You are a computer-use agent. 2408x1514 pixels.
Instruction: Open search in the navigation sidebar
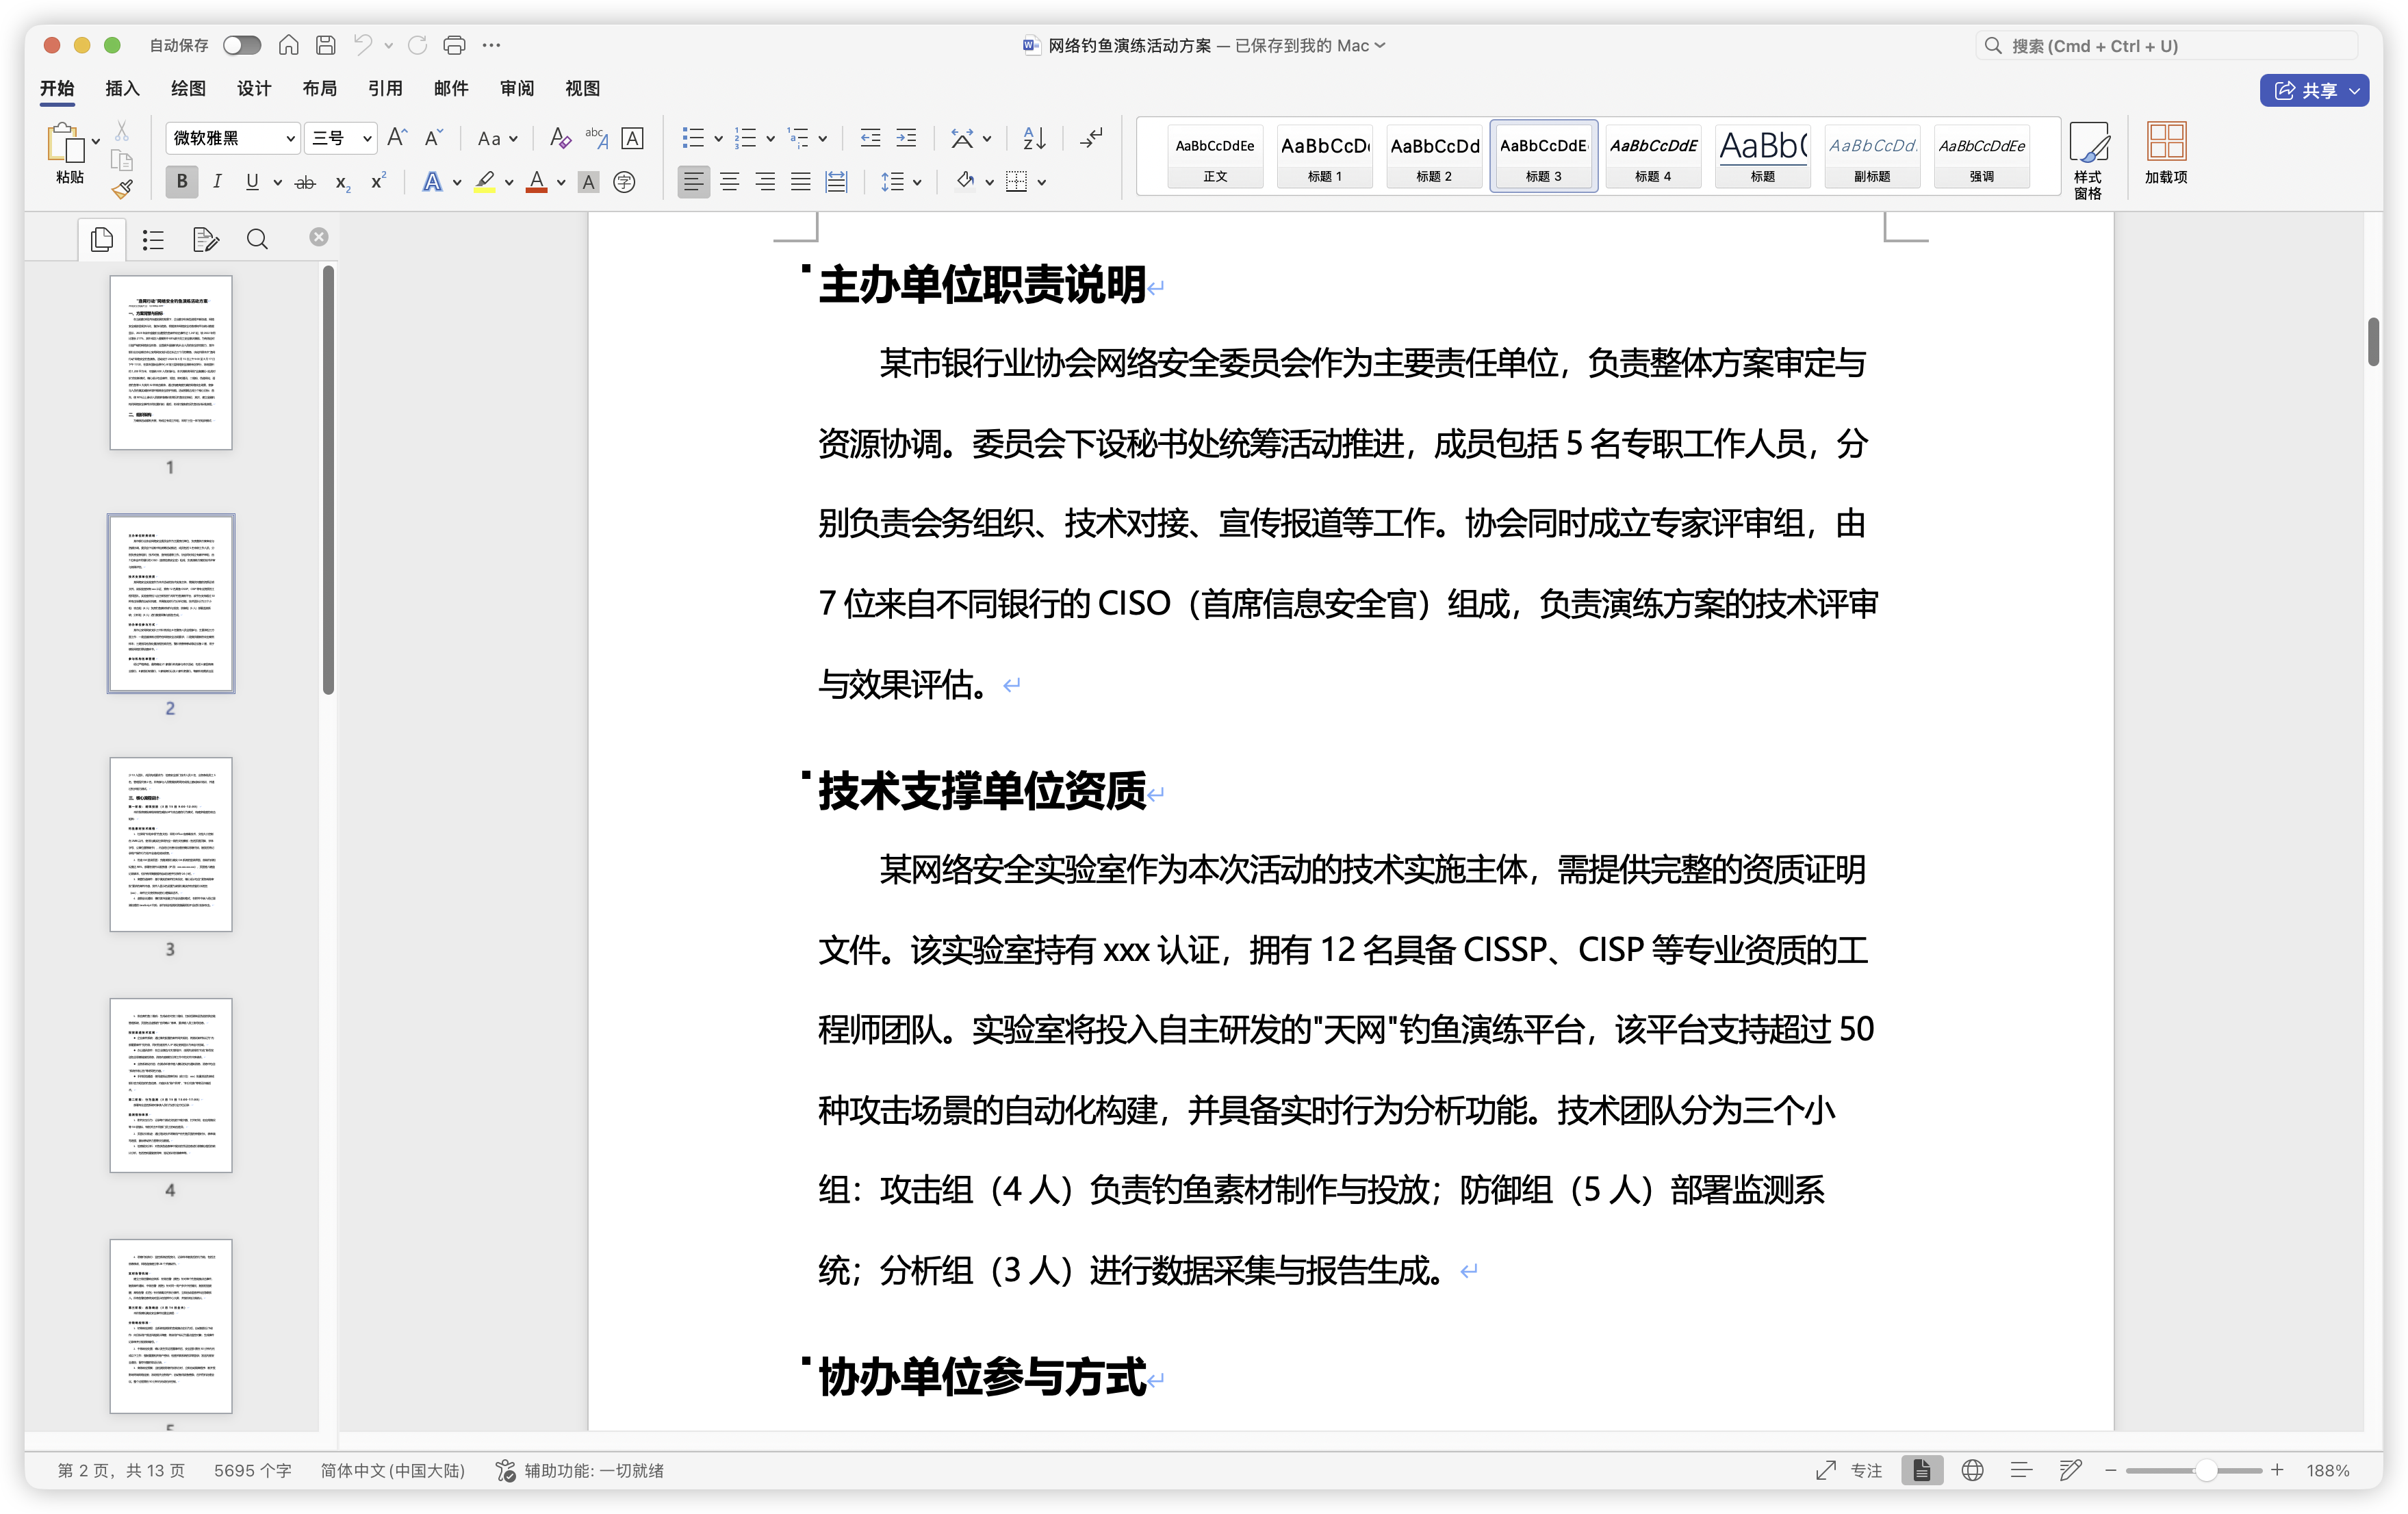coord(257,239)
